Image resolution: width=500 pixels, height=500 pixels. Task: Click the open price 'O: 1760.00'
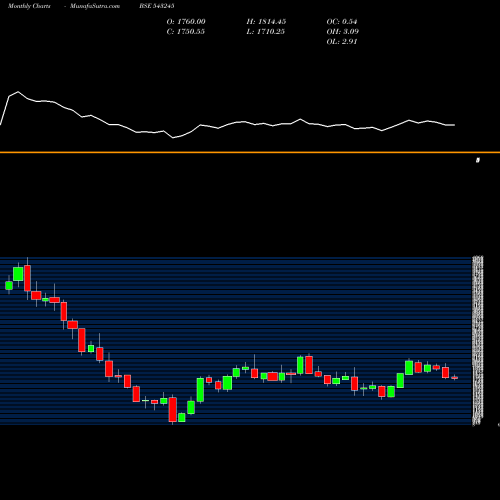point(186,22)
